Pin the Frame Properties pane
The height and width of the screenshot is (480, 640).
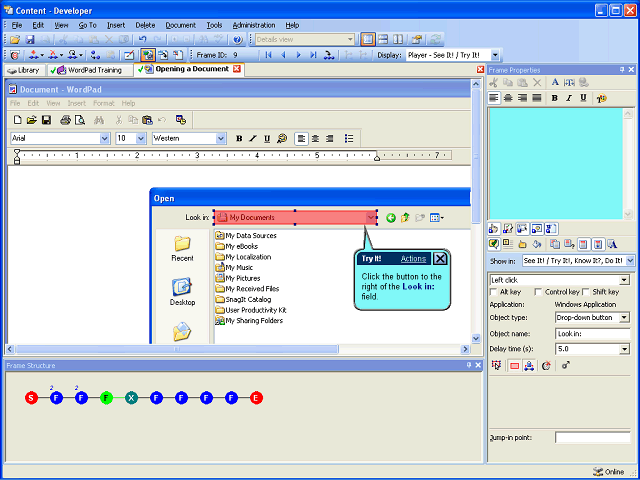pos(622,70)
